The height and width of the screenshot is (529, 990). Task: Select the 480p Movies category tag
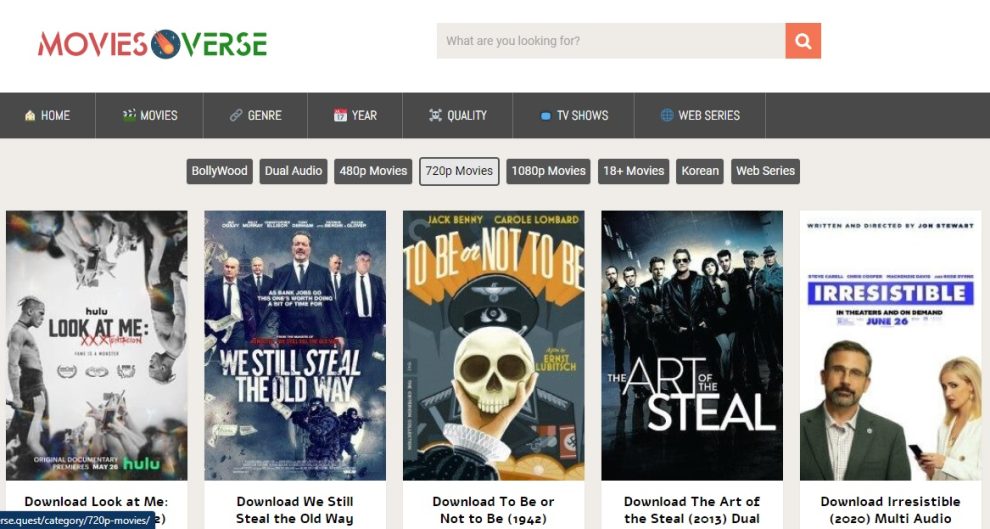click(373, 171)
